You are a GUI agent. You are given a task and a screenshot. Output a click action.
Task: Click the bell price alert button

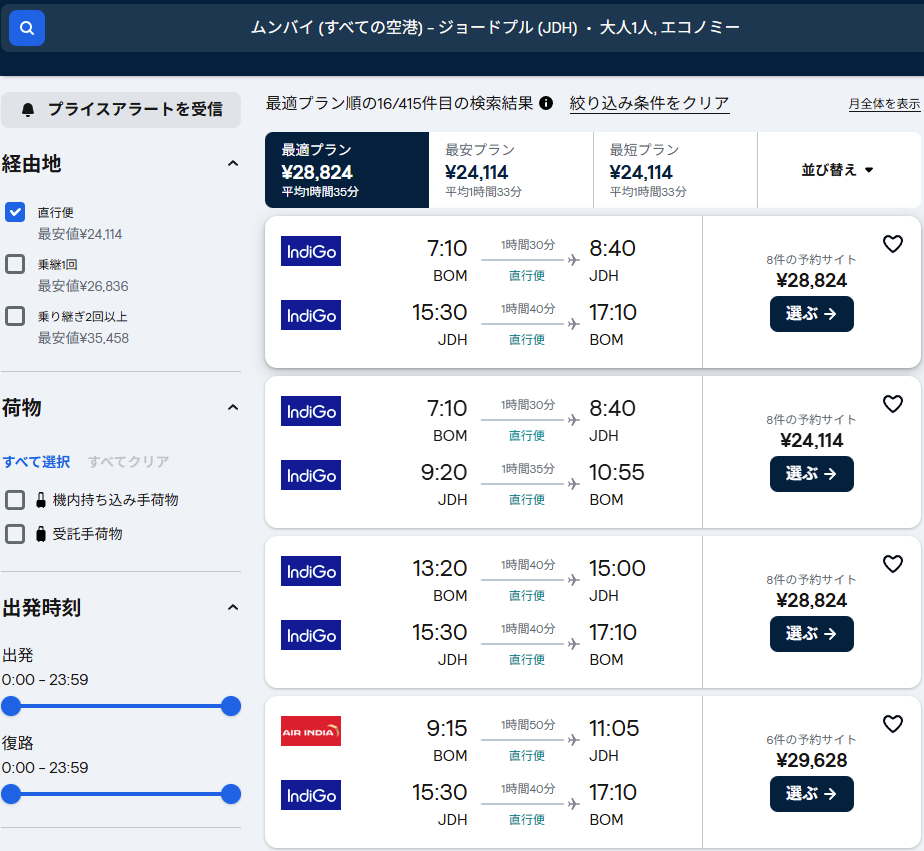click(121, 109)
